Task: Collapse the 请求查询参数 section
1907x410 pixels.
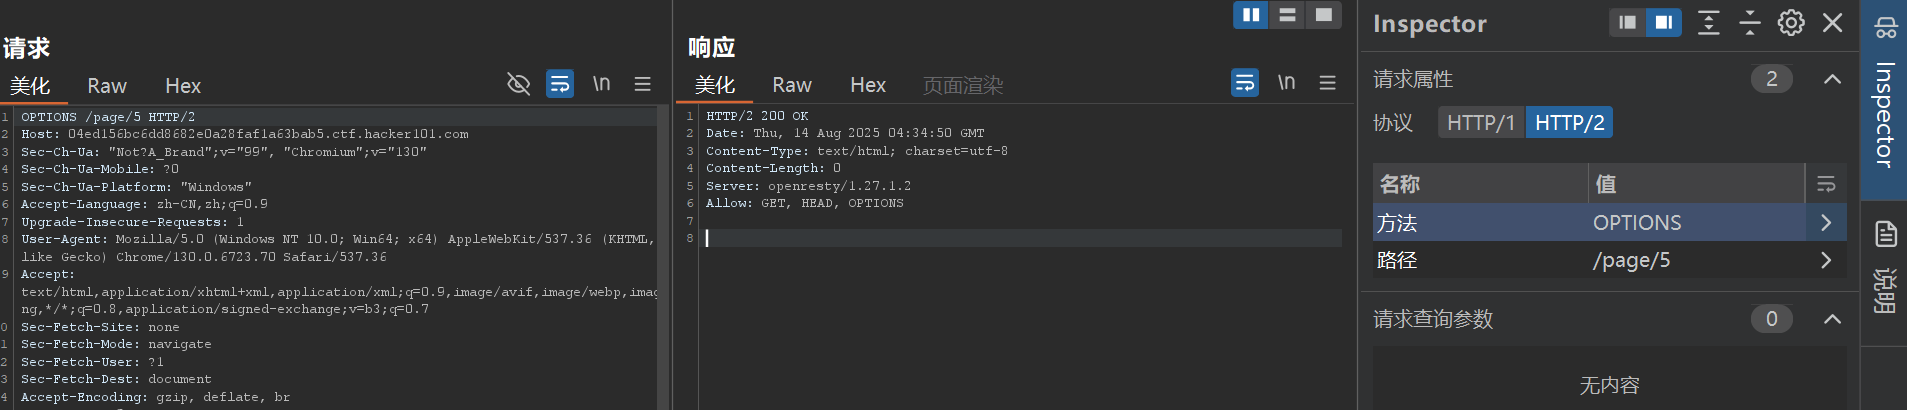Action: pos(1832,319)
